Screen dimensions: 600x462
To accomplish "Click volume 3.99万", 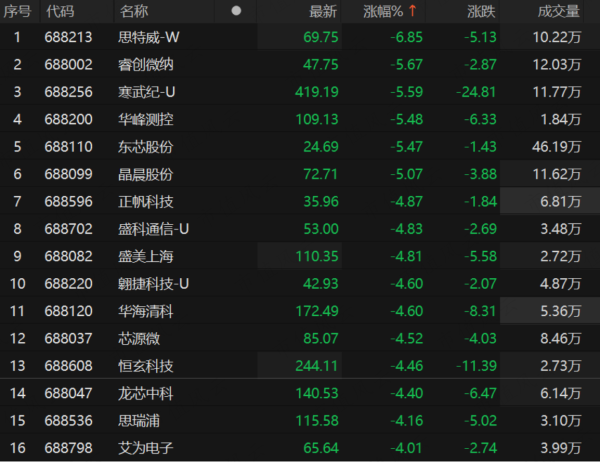I will coord(561,448).
